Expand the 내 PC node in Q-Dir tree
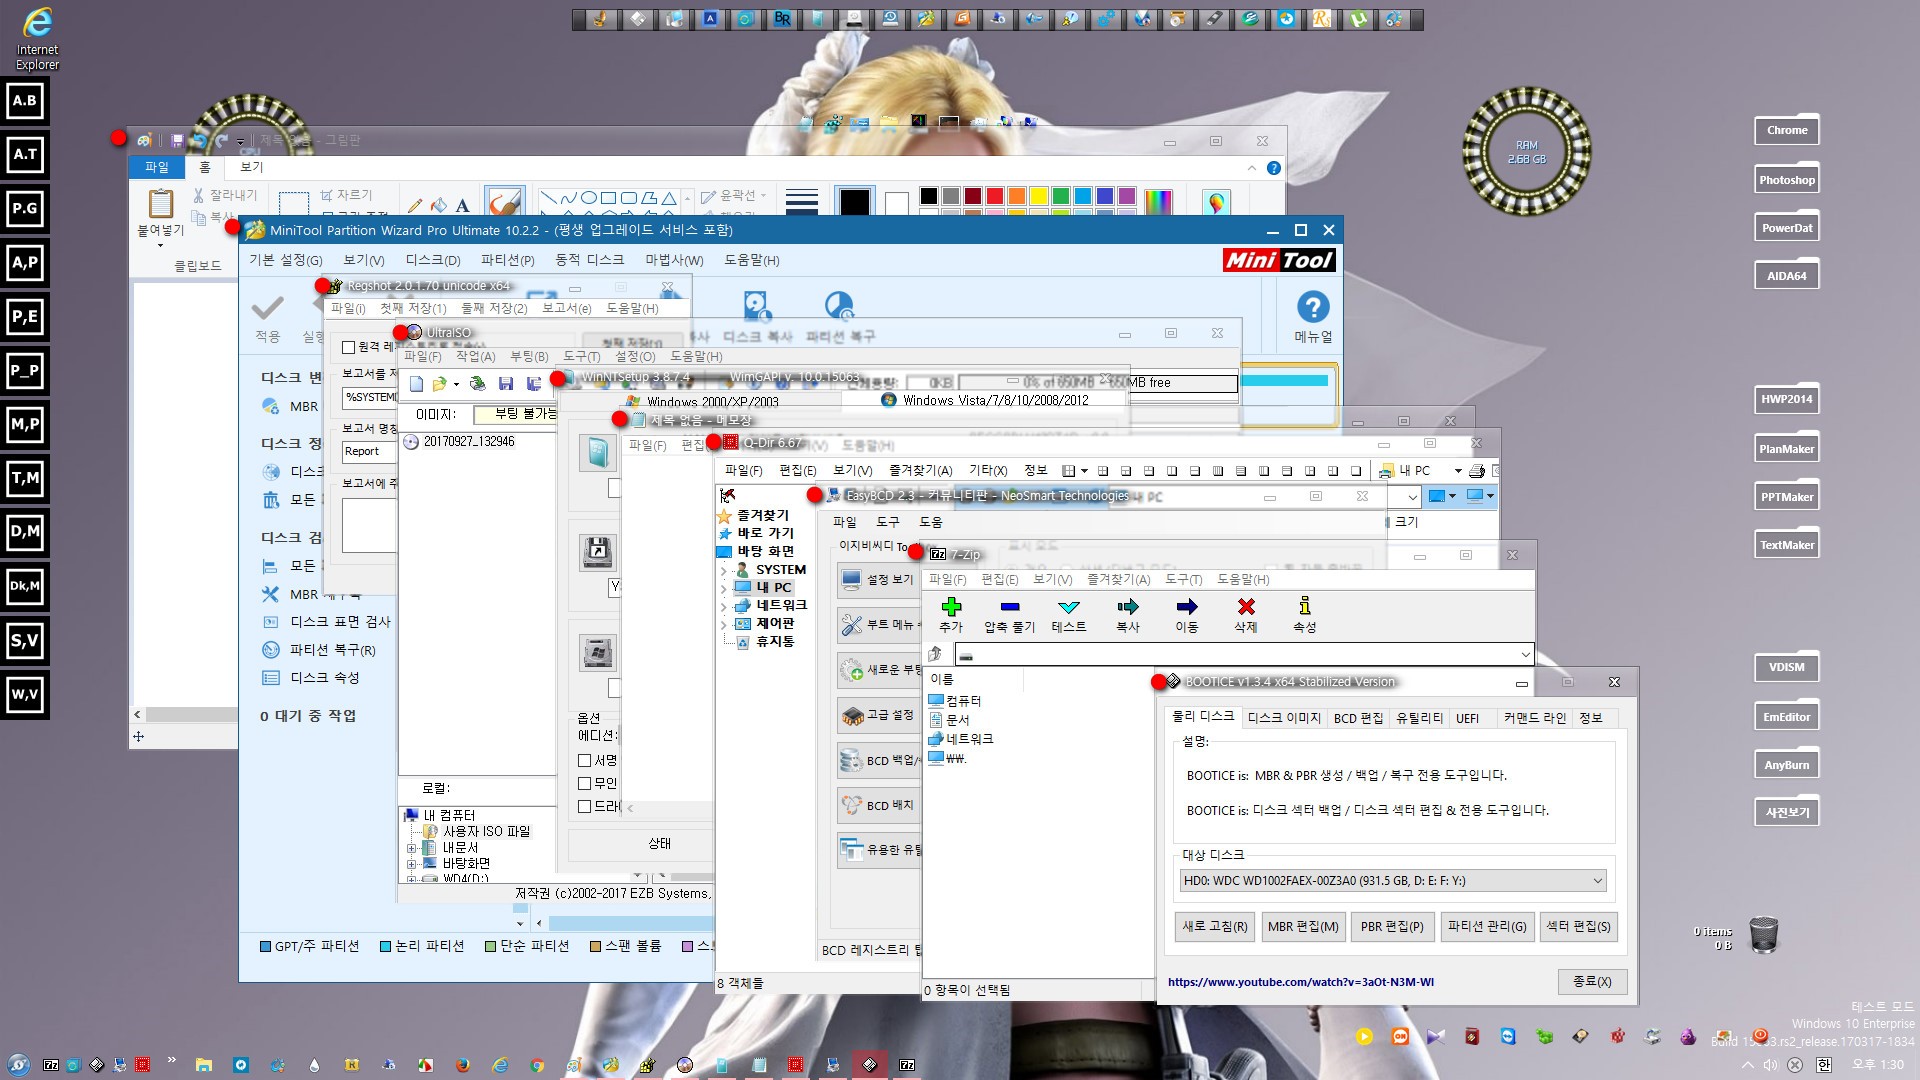Screen dimensions: 1920x1080 pos(724,588)
